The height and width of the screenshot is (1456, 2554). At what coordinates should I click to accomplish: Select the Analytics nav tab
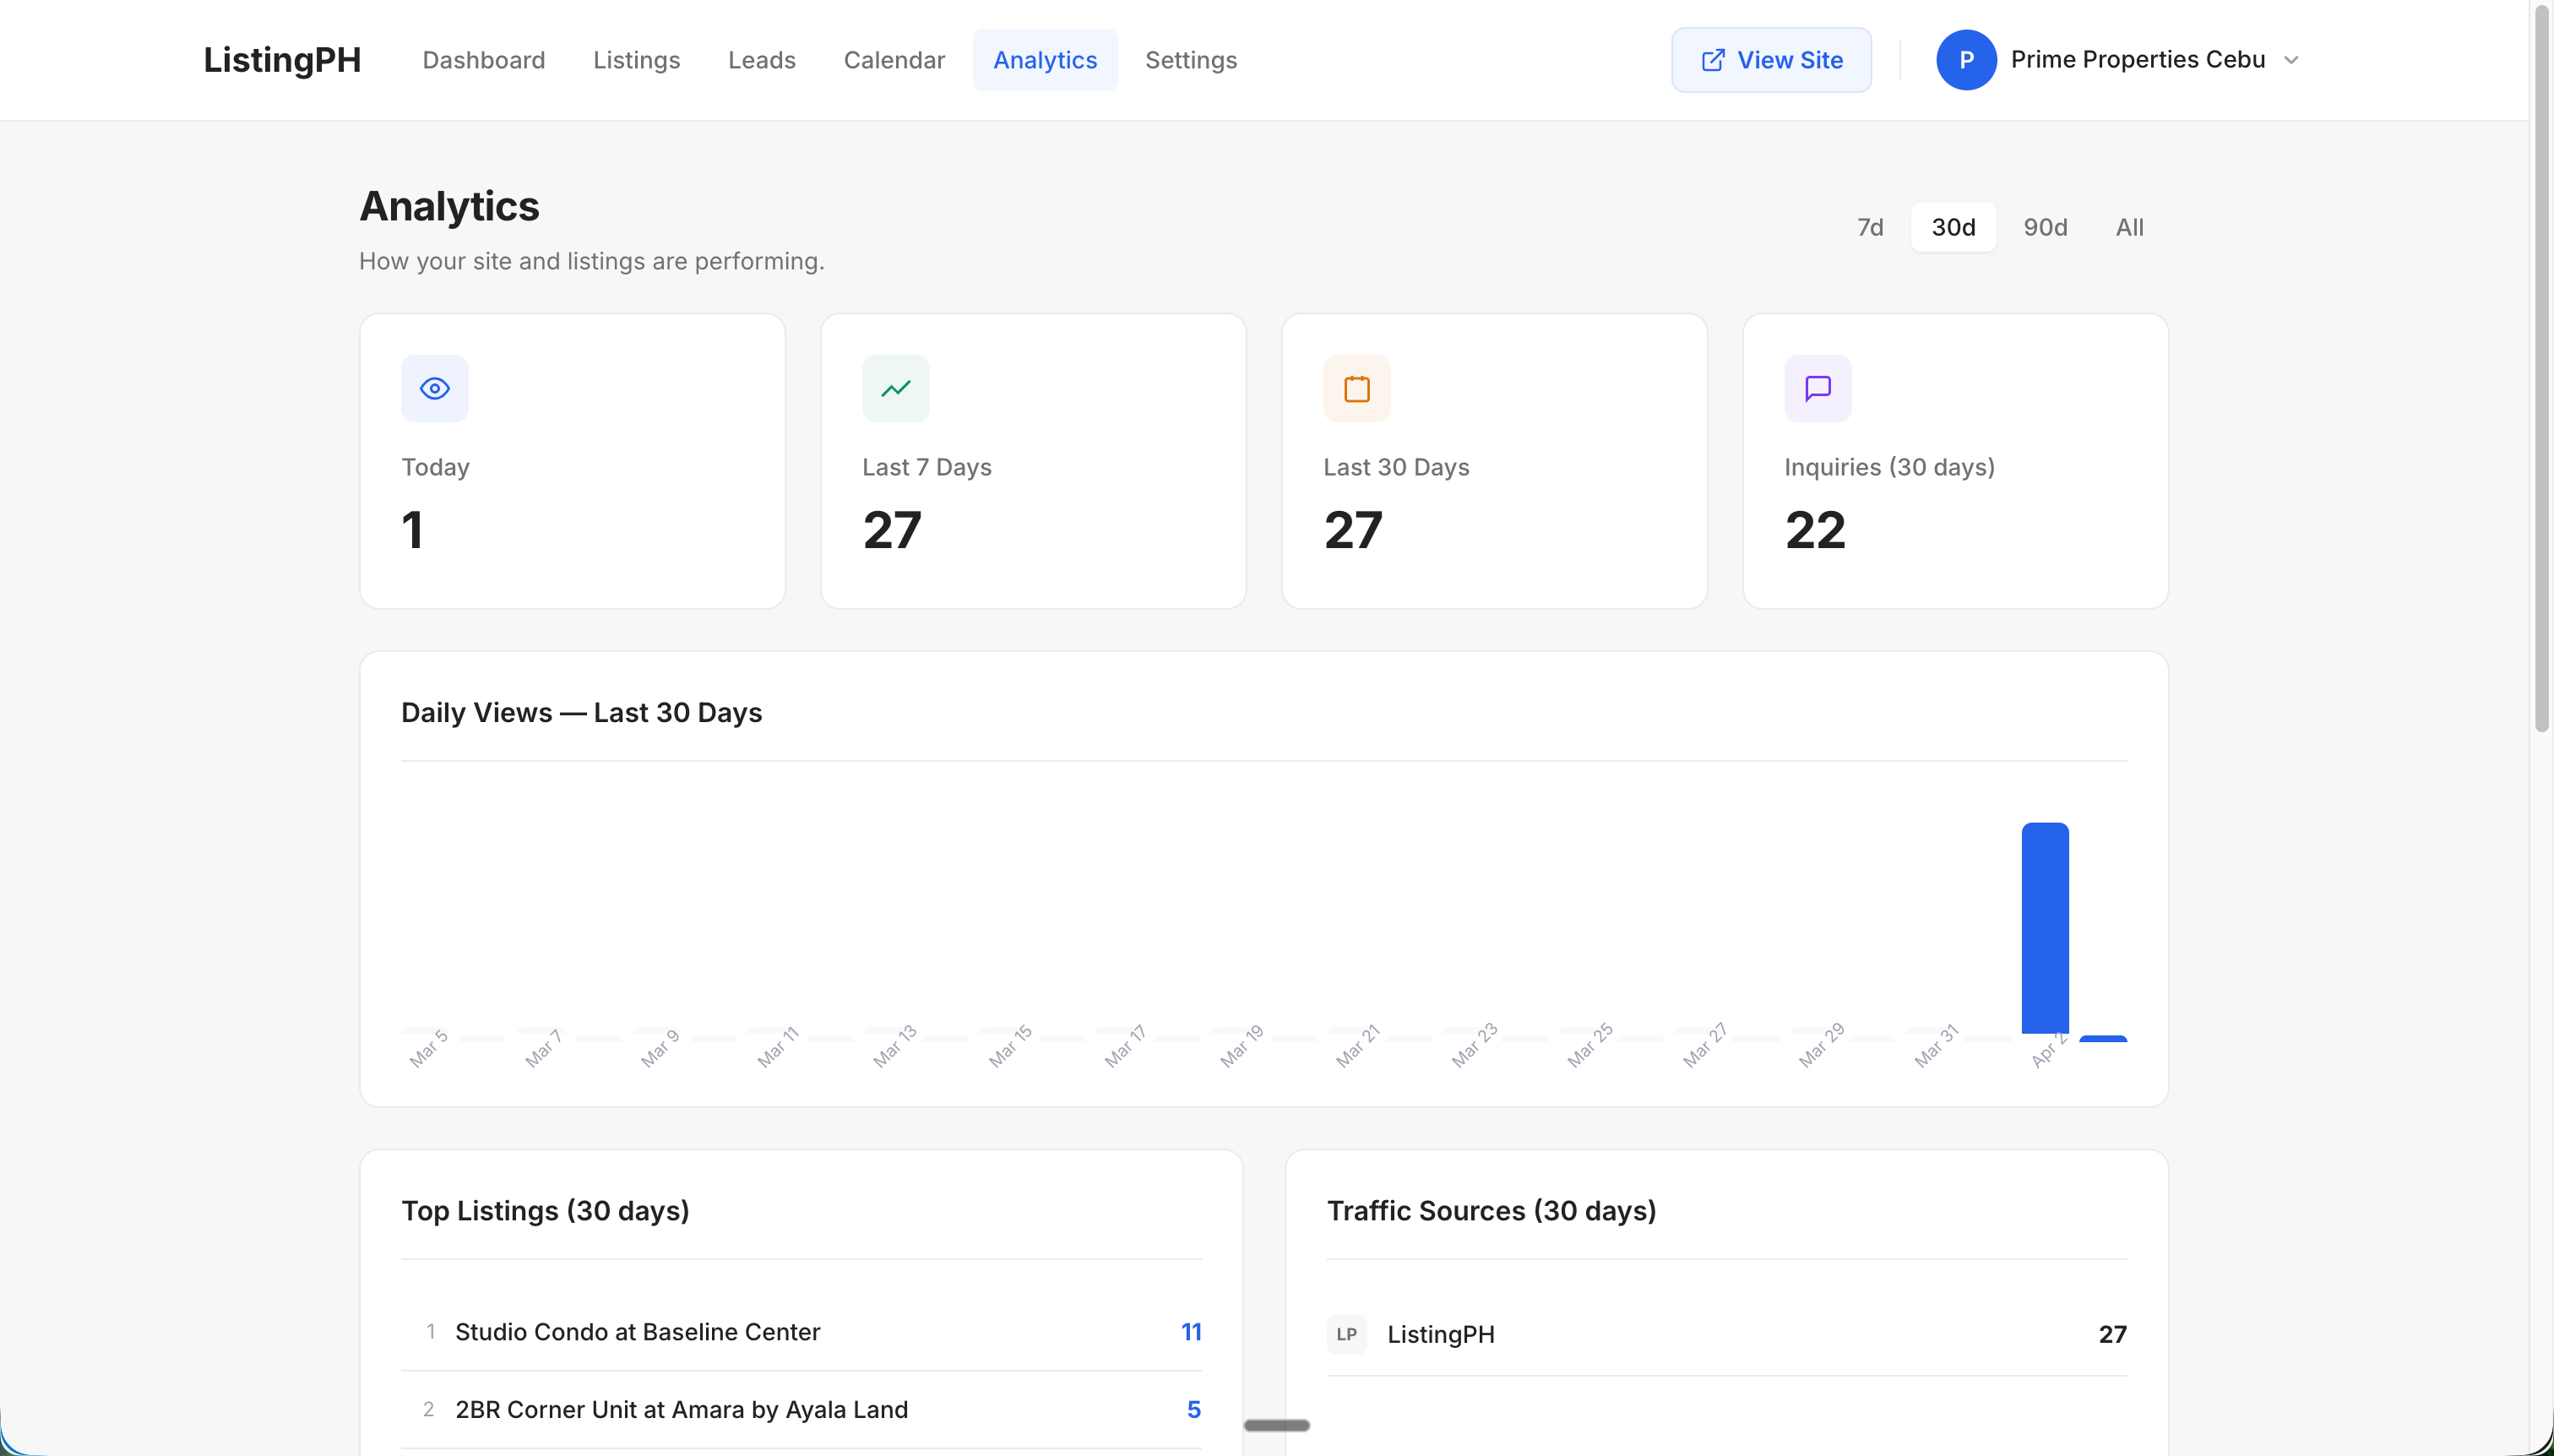[1044, 60]
